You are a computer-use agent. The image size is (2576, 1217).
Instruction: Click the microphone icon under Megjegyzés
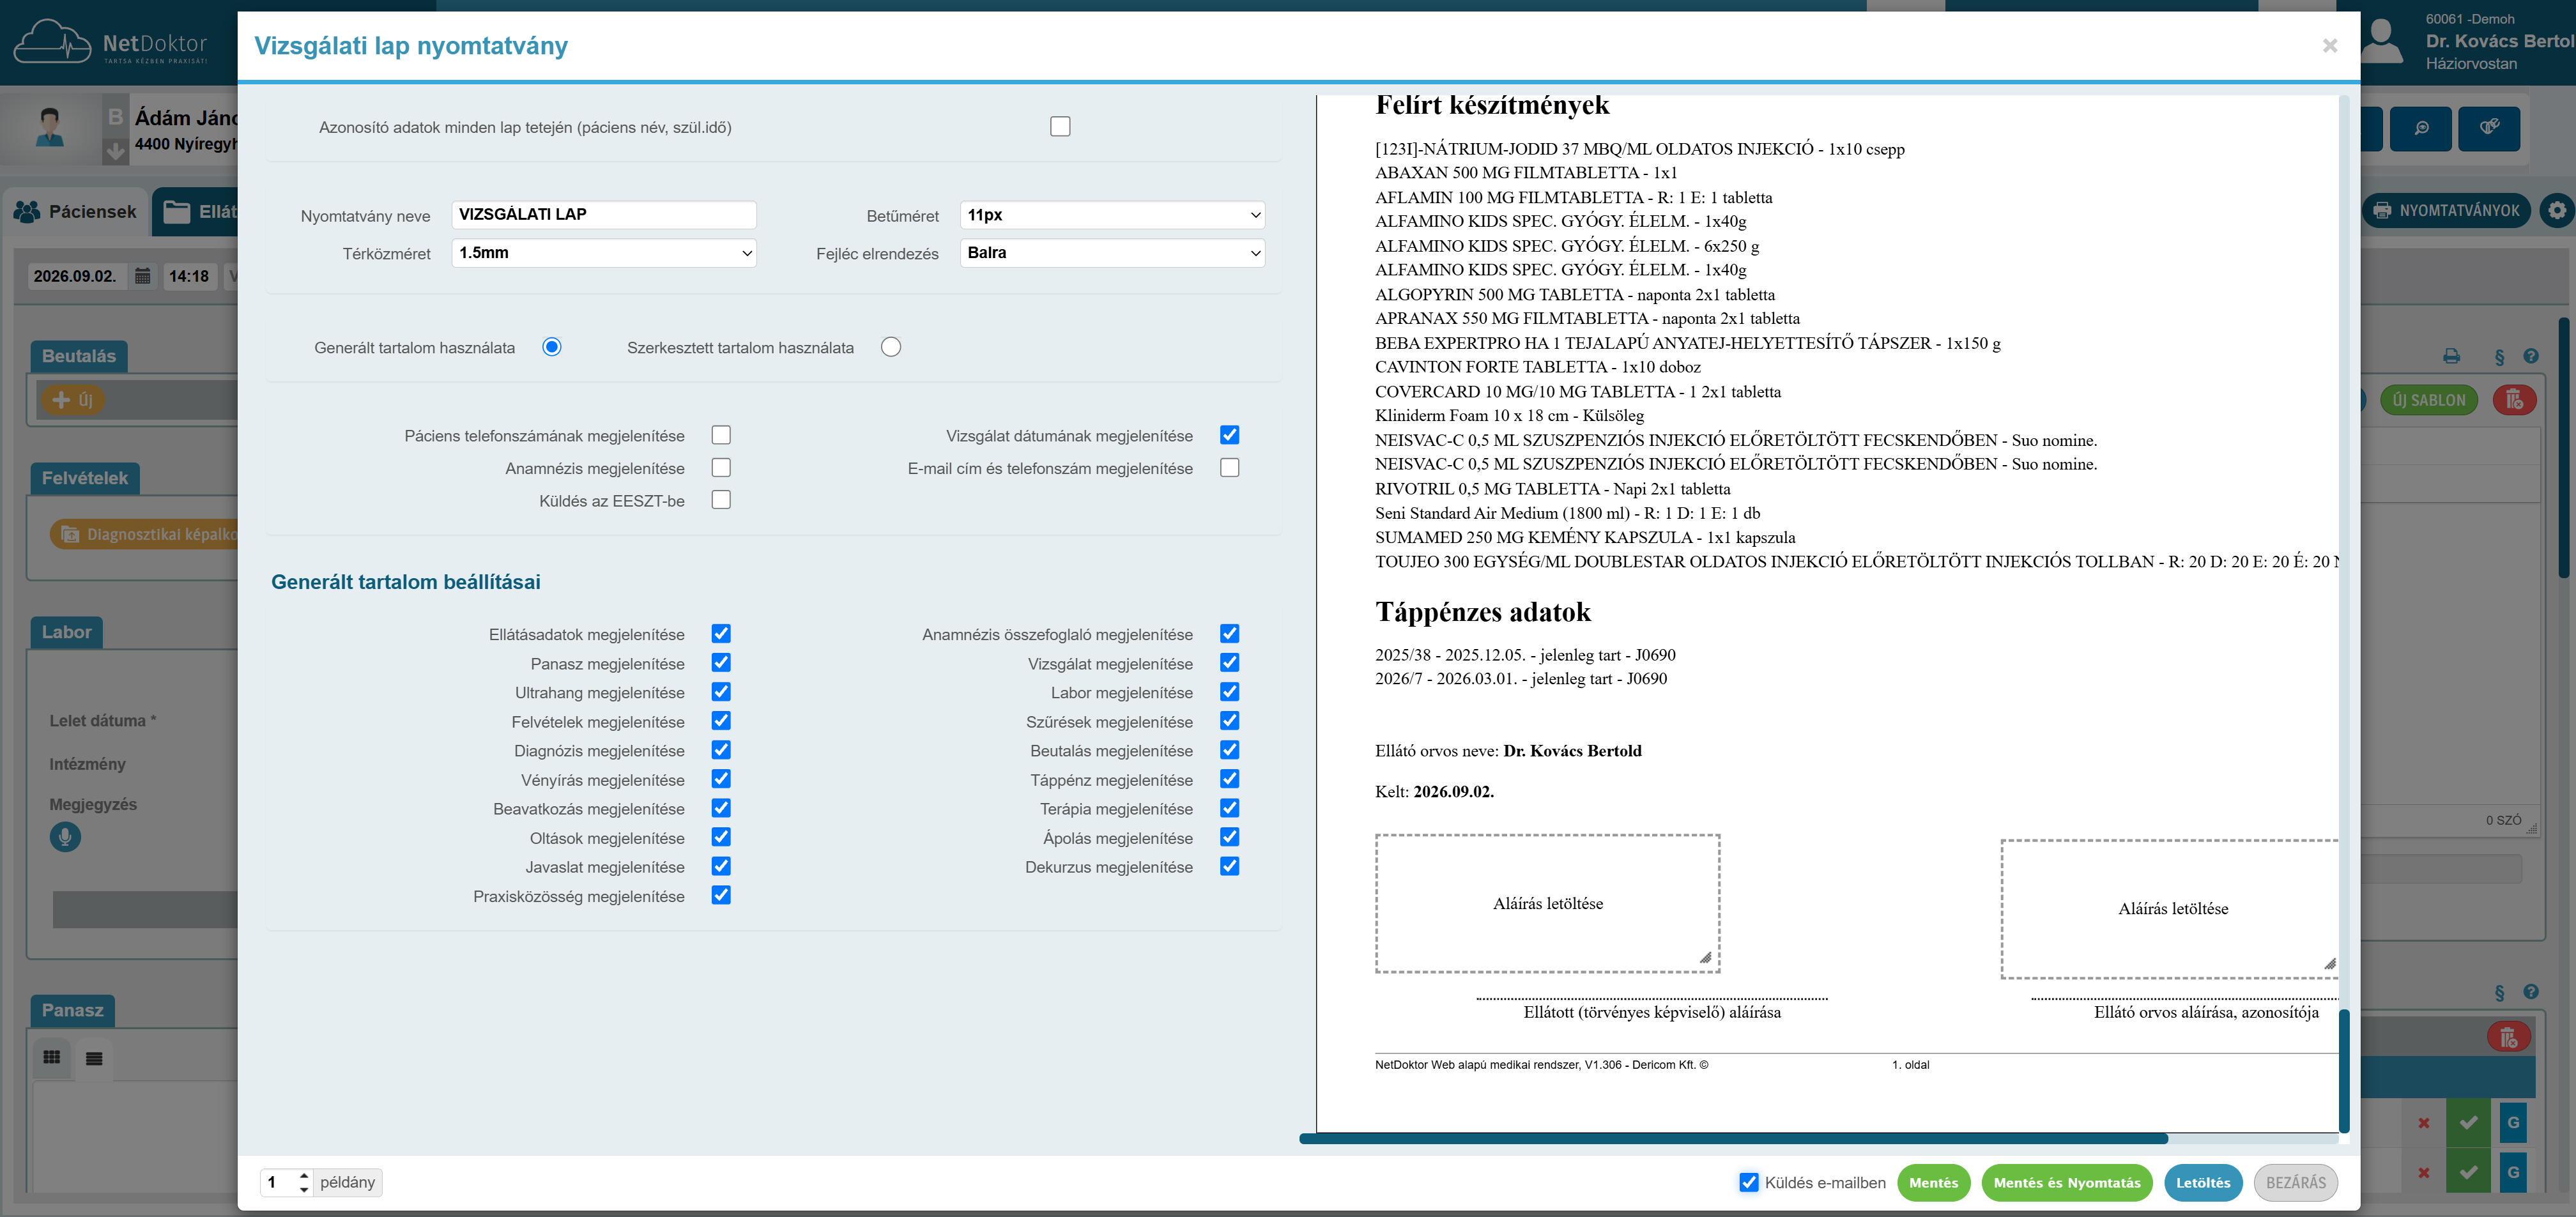click(65, 836)
